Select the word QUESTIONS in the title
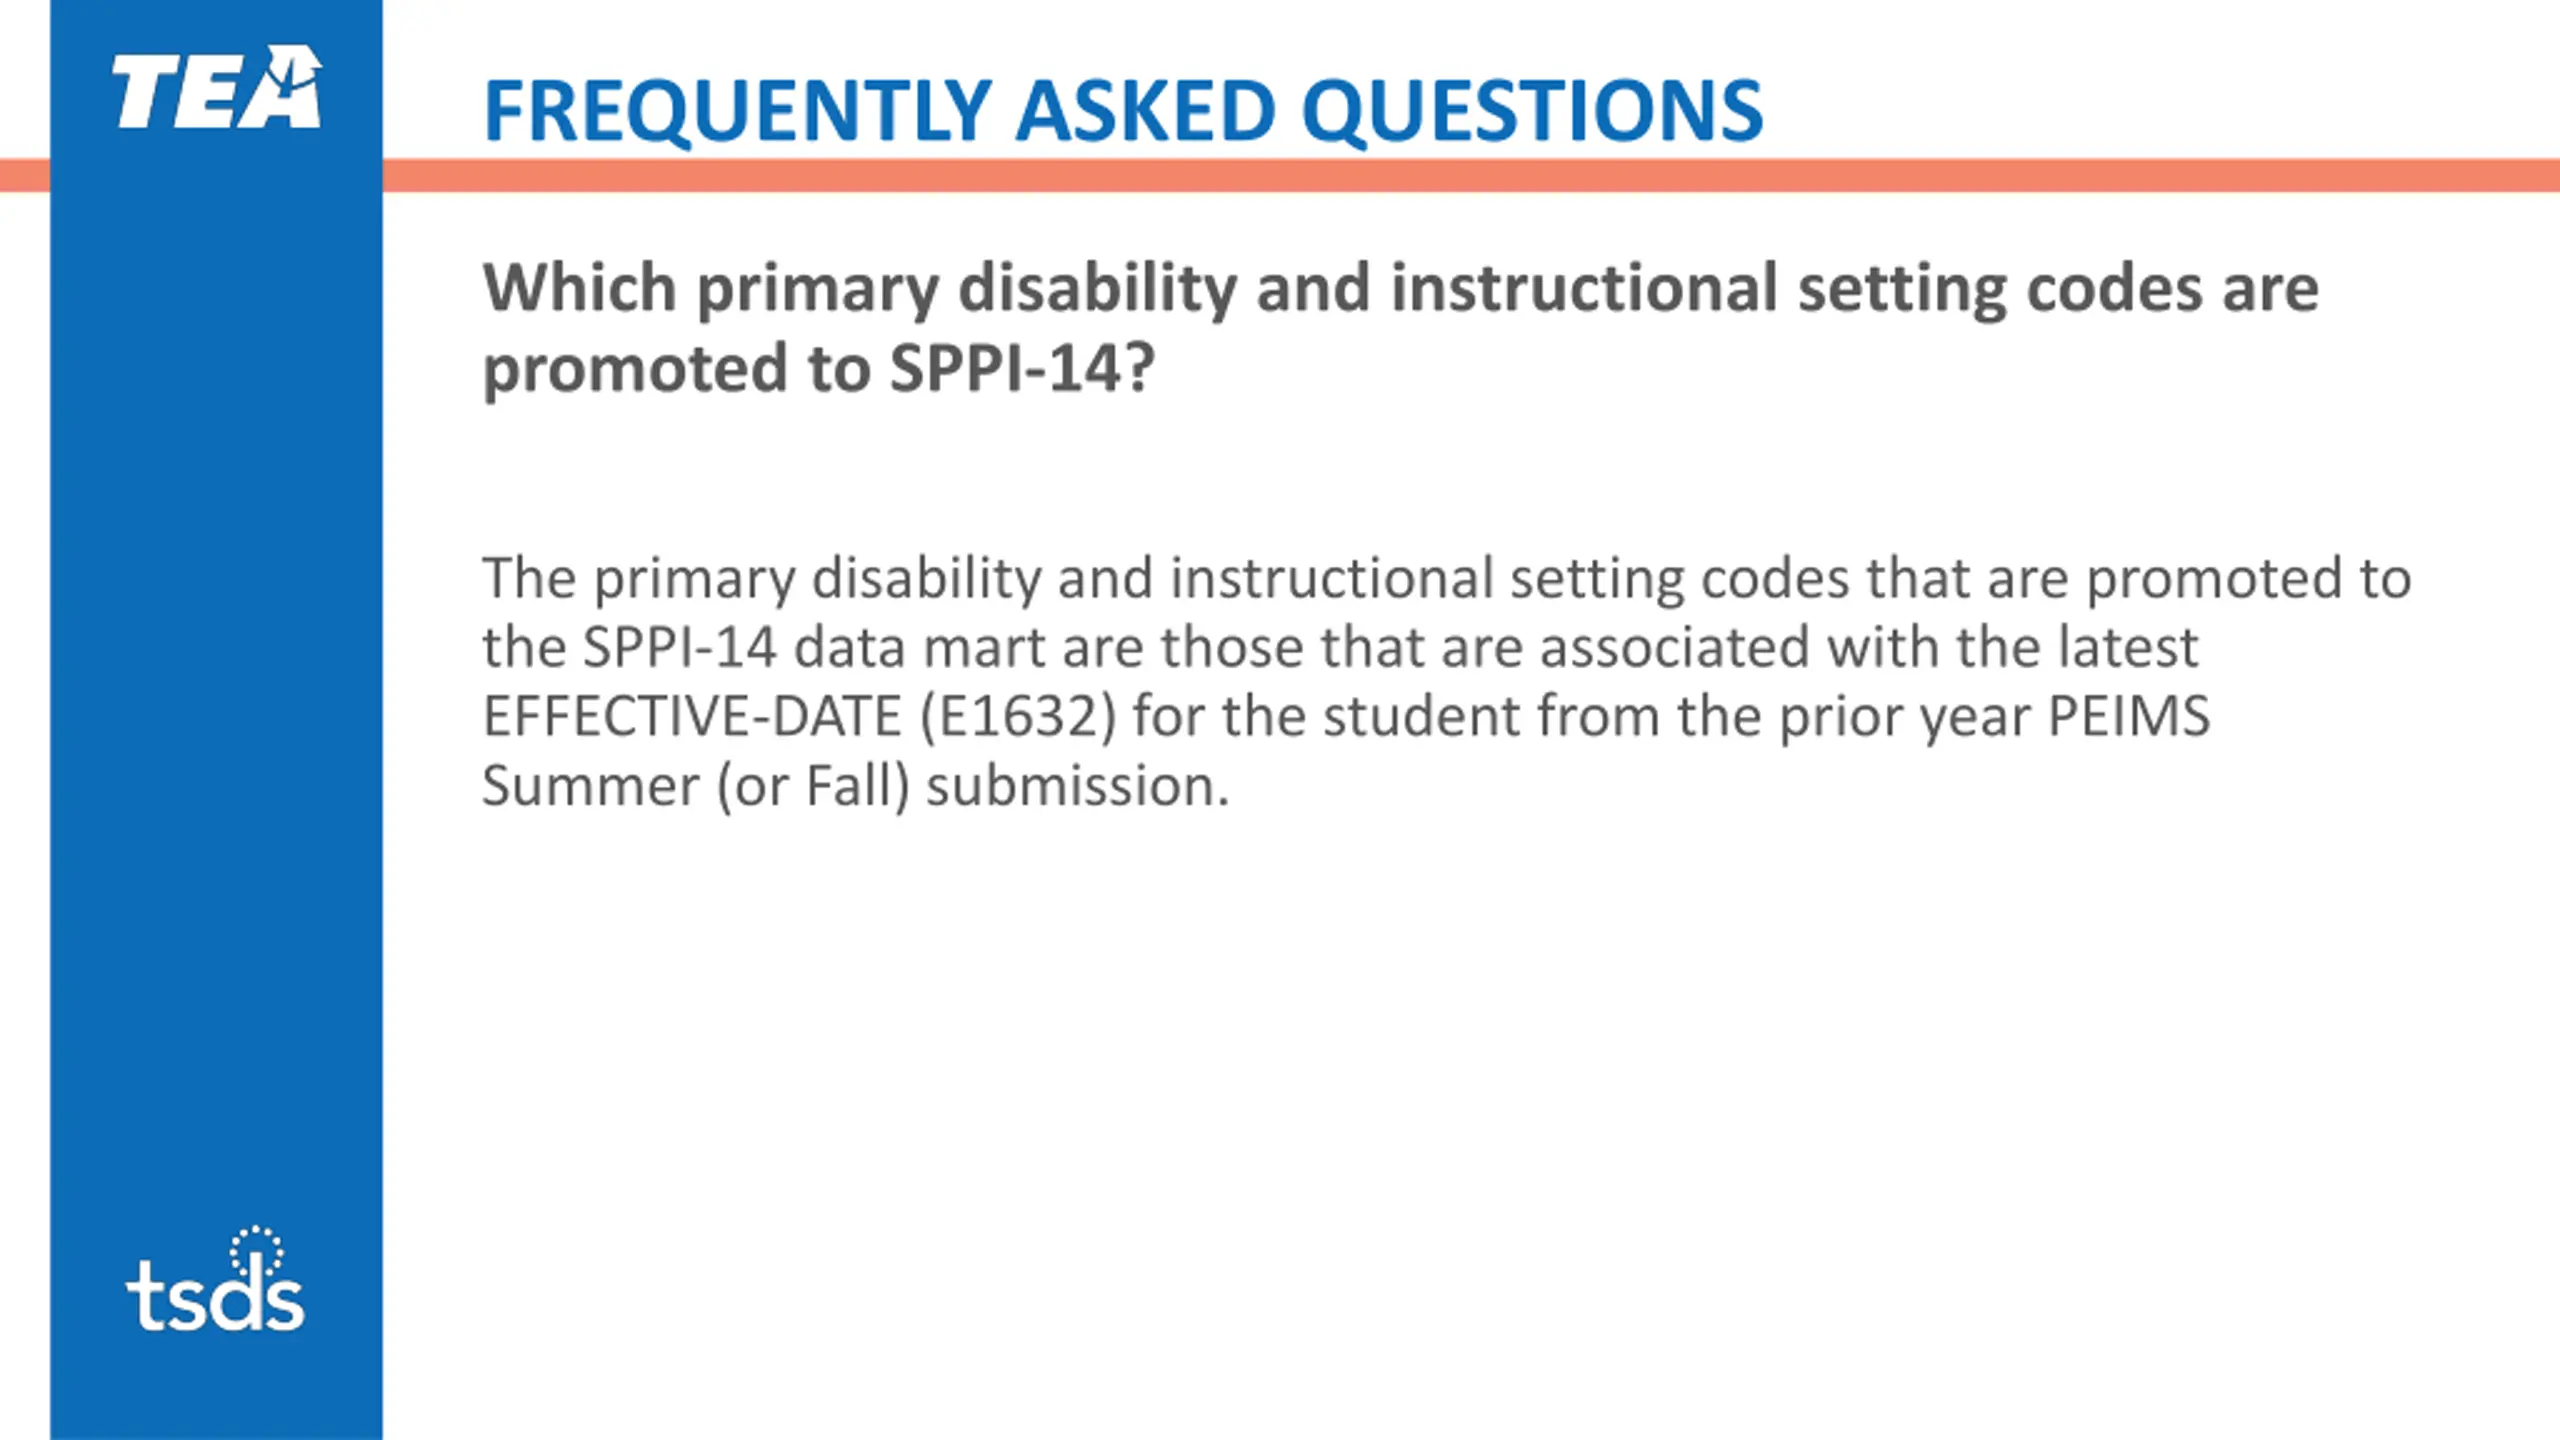Viewport: 2560px width, 1440px height. [x=1532, y=110]
